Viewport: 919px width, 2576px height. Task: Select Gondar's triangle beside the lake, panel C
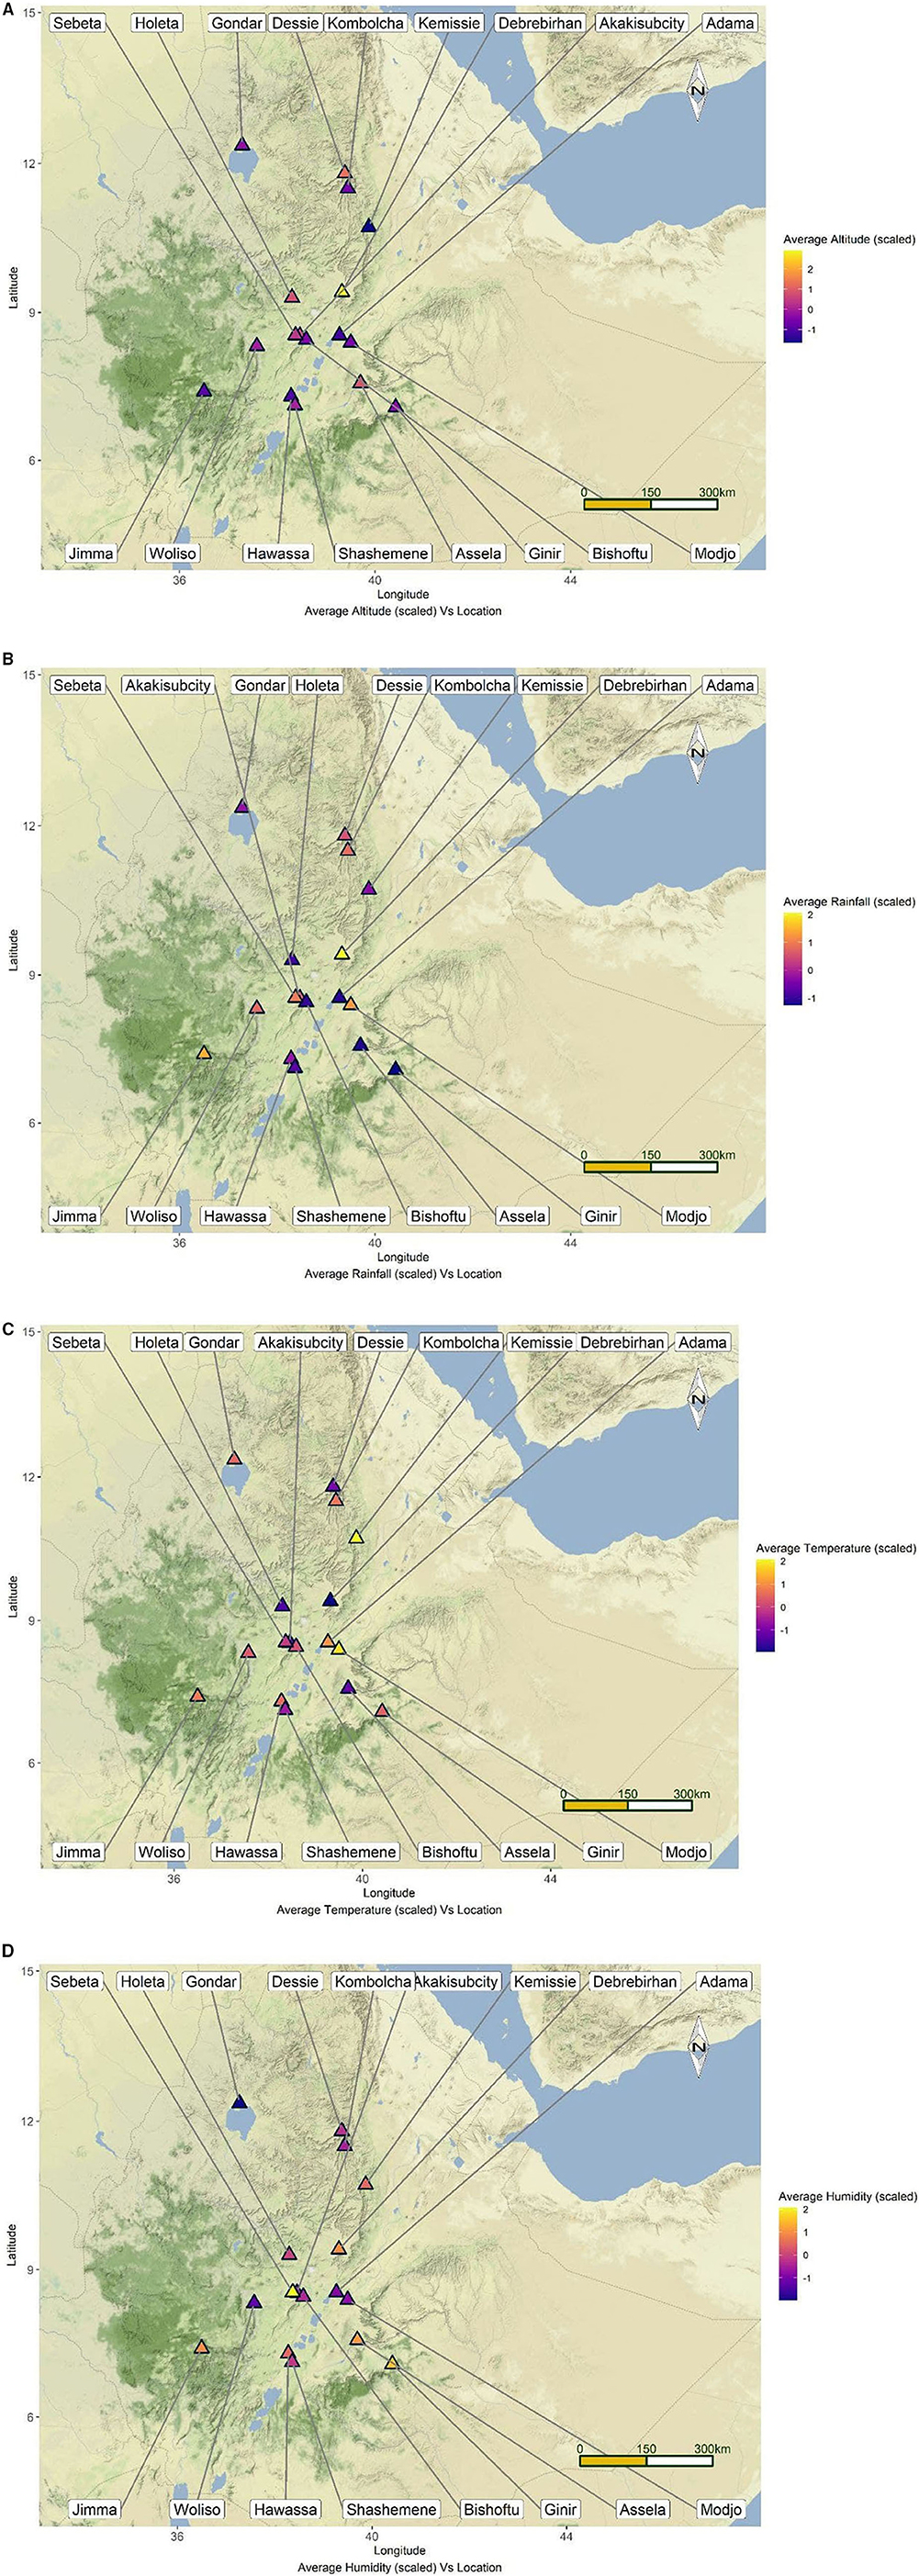(234, 1459)
